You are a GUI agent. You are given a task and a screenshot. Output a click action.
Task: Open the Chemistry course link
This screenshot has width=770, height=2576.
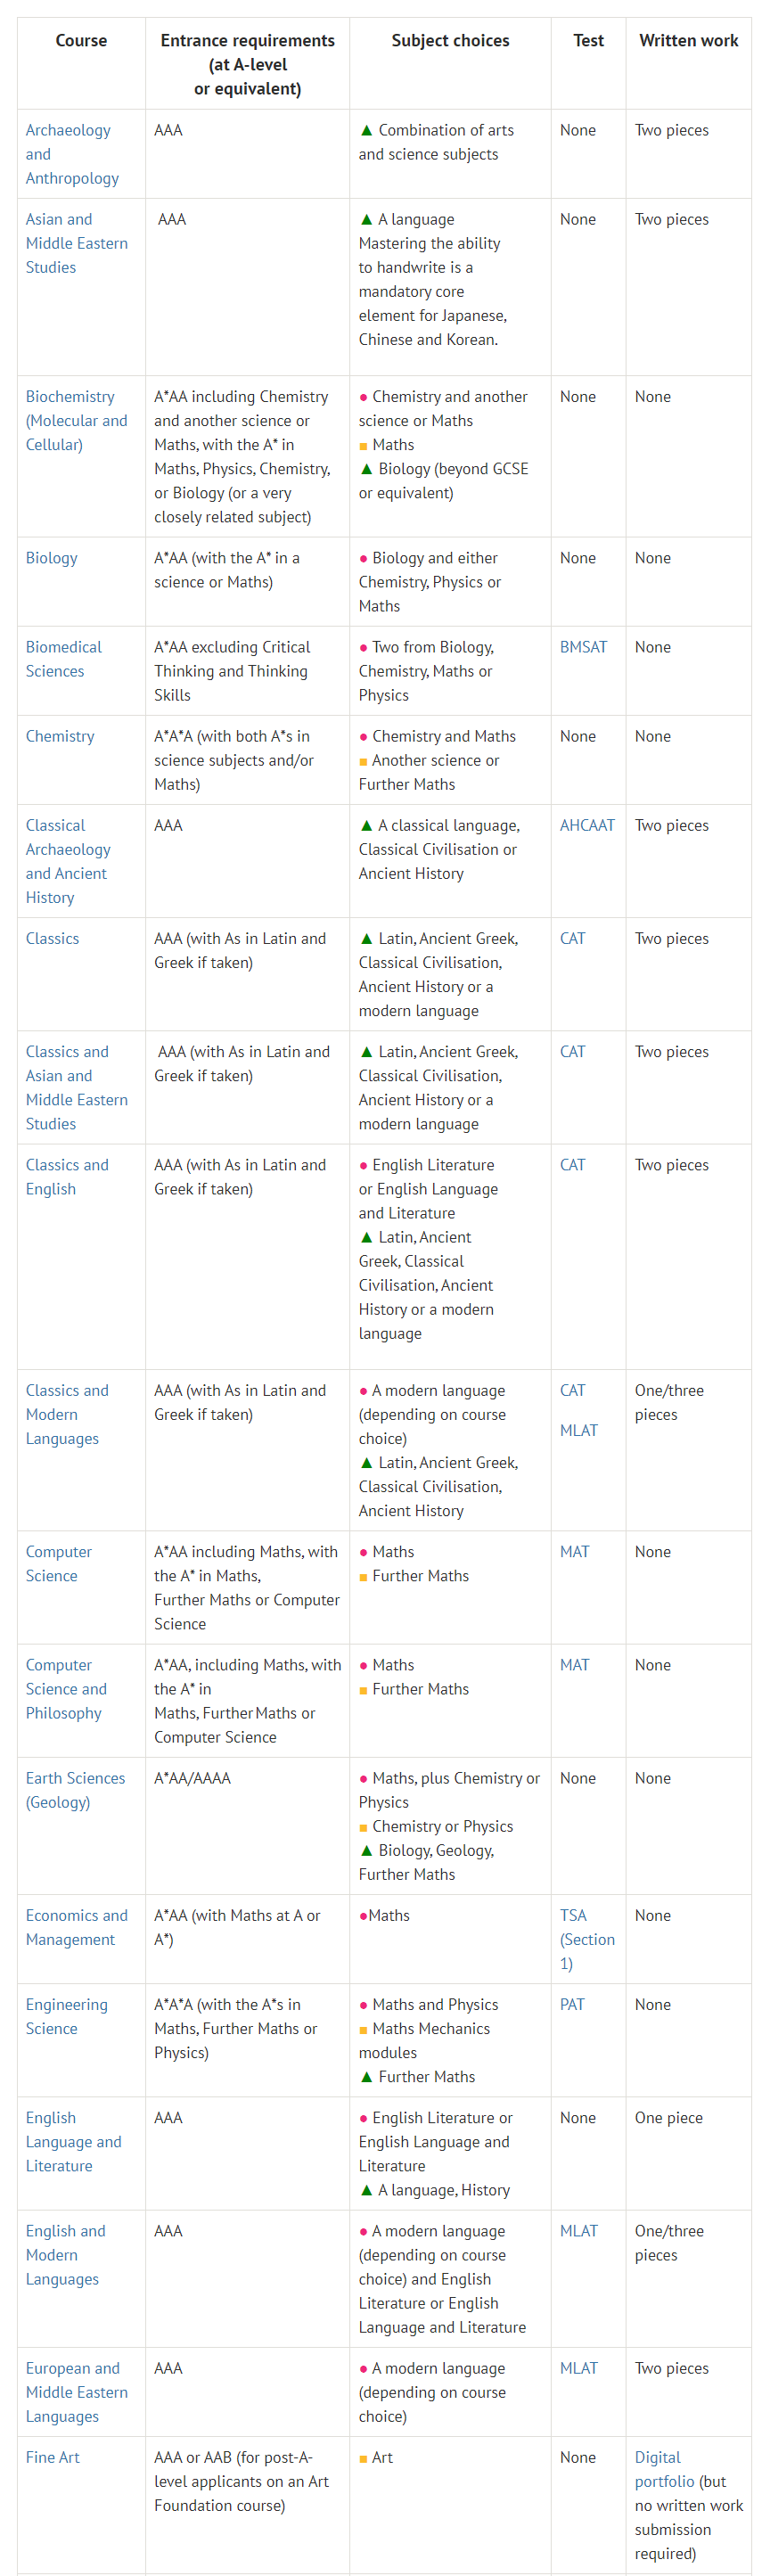[60, 736]
